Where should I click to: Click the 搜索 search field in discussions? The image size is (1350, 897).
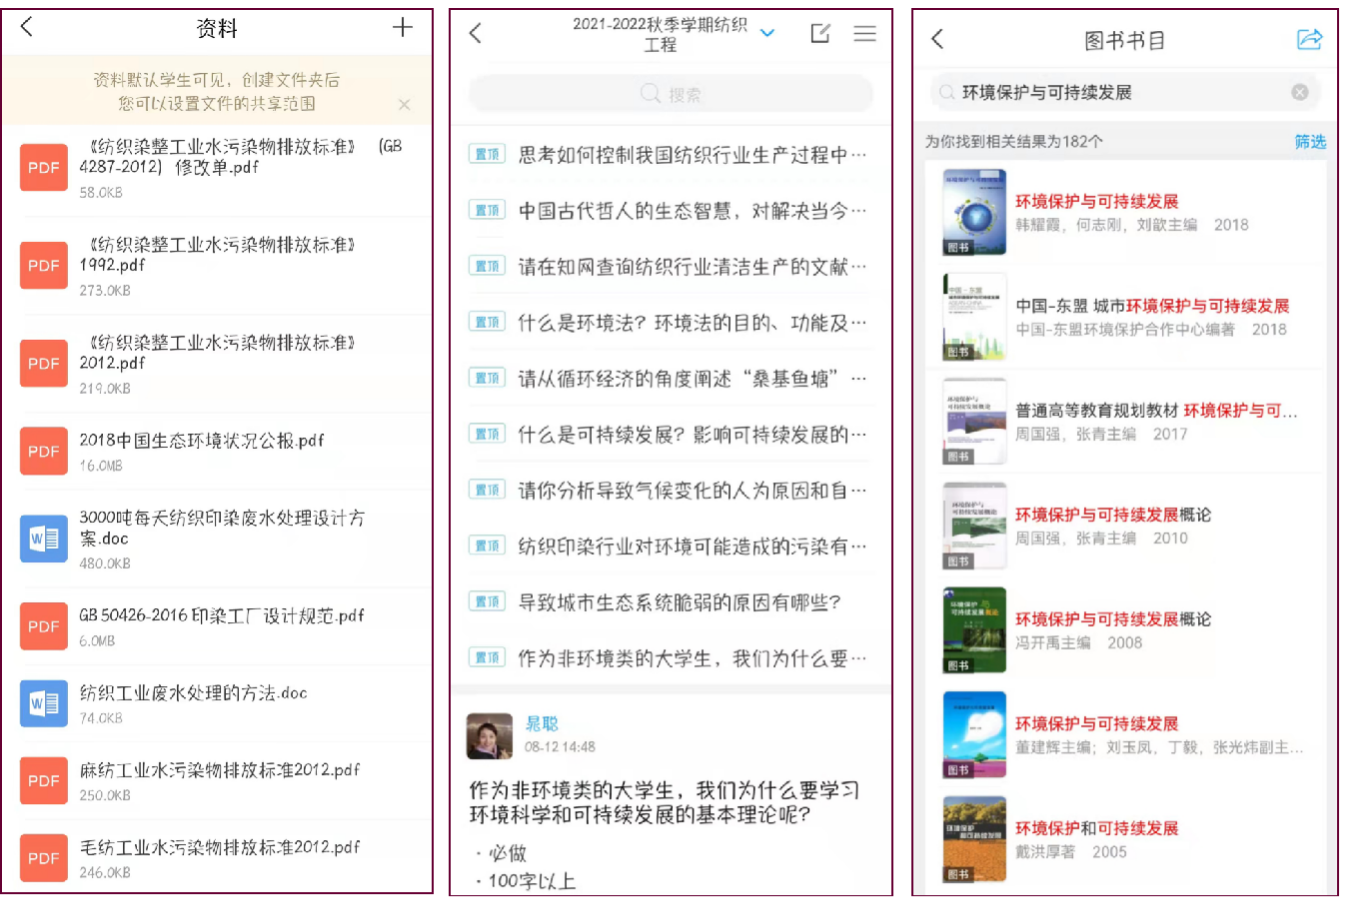click(670, 94)
